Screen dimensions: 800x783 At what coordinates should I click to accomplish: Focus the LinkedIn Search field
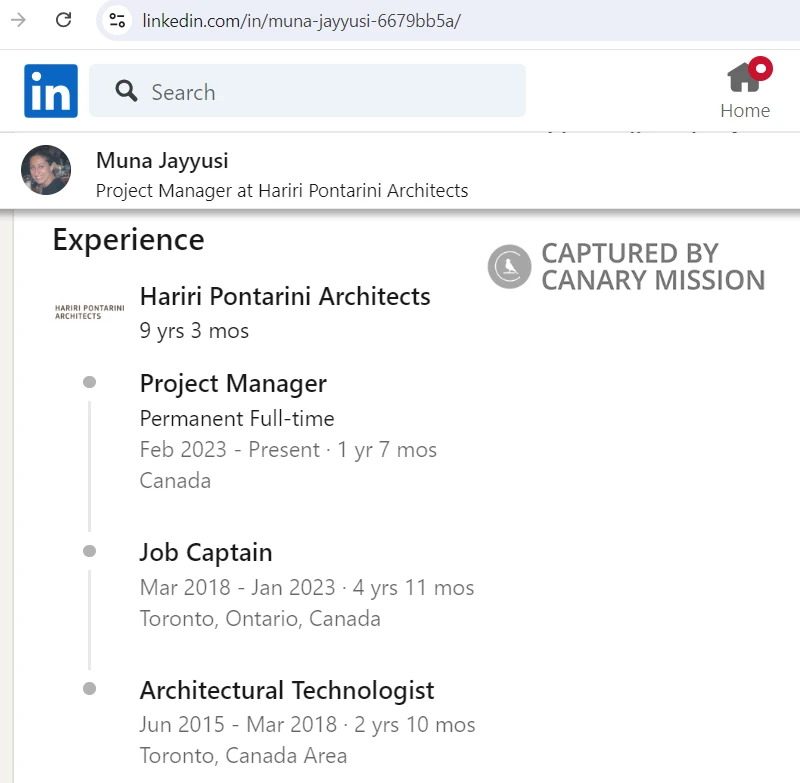click(307, 91)
